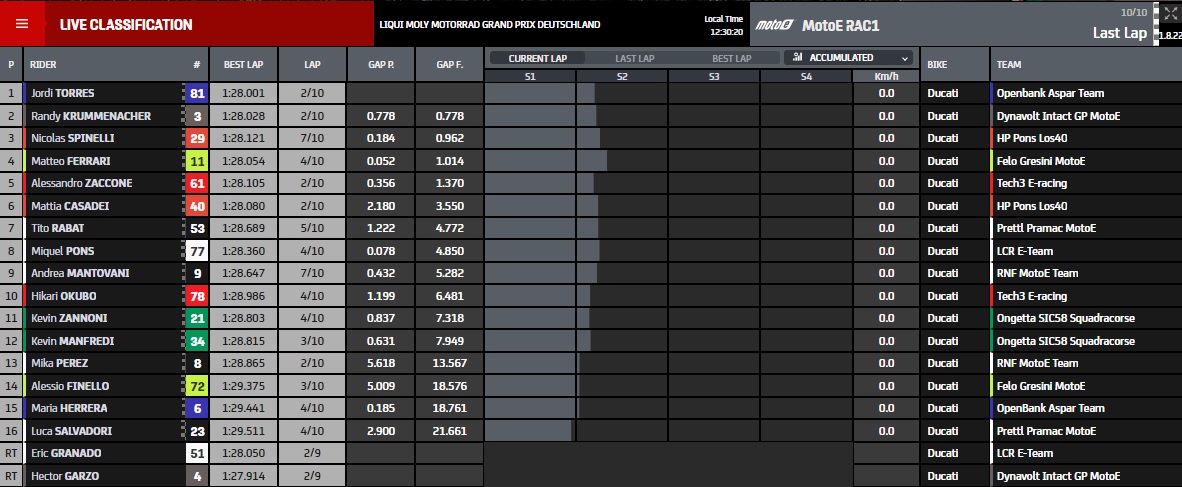Click lap count 7/10 for Mantovani
The width and height of the screenshot is (1182, 487).
313,273
